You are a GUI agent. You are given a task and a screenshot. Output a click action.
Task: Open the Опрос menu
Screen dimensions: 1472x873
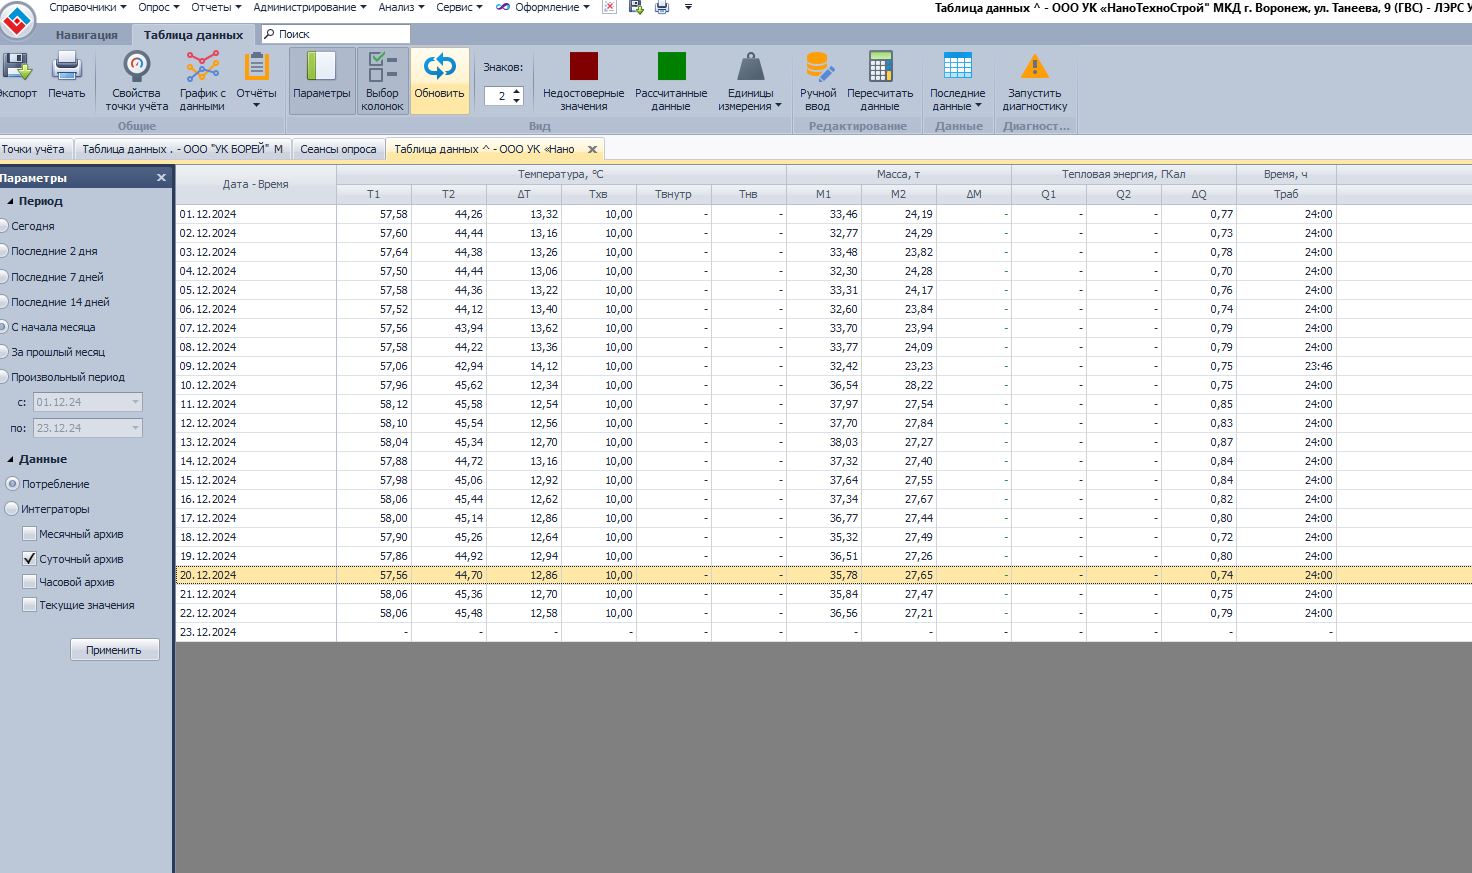[x=158, y=7]
